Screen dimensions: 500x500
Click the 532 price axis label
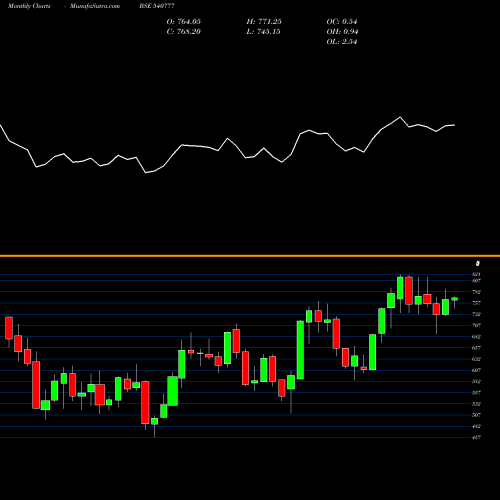point(477,404)
